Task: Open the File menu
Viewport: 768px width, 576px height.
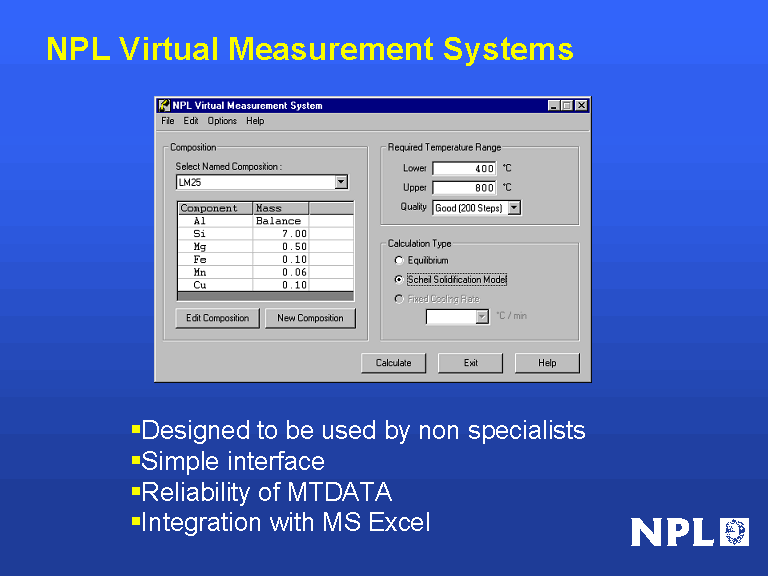Action: pyautogui.click(x=168, y=121)
